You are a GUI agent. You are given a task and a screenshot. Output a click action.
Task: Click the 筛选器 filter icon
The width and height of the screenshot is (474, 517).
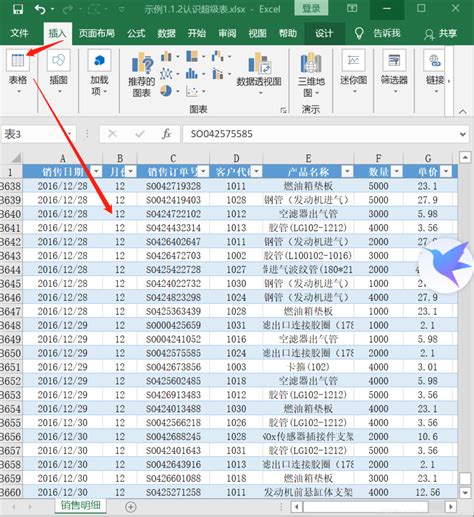[394, 60]
